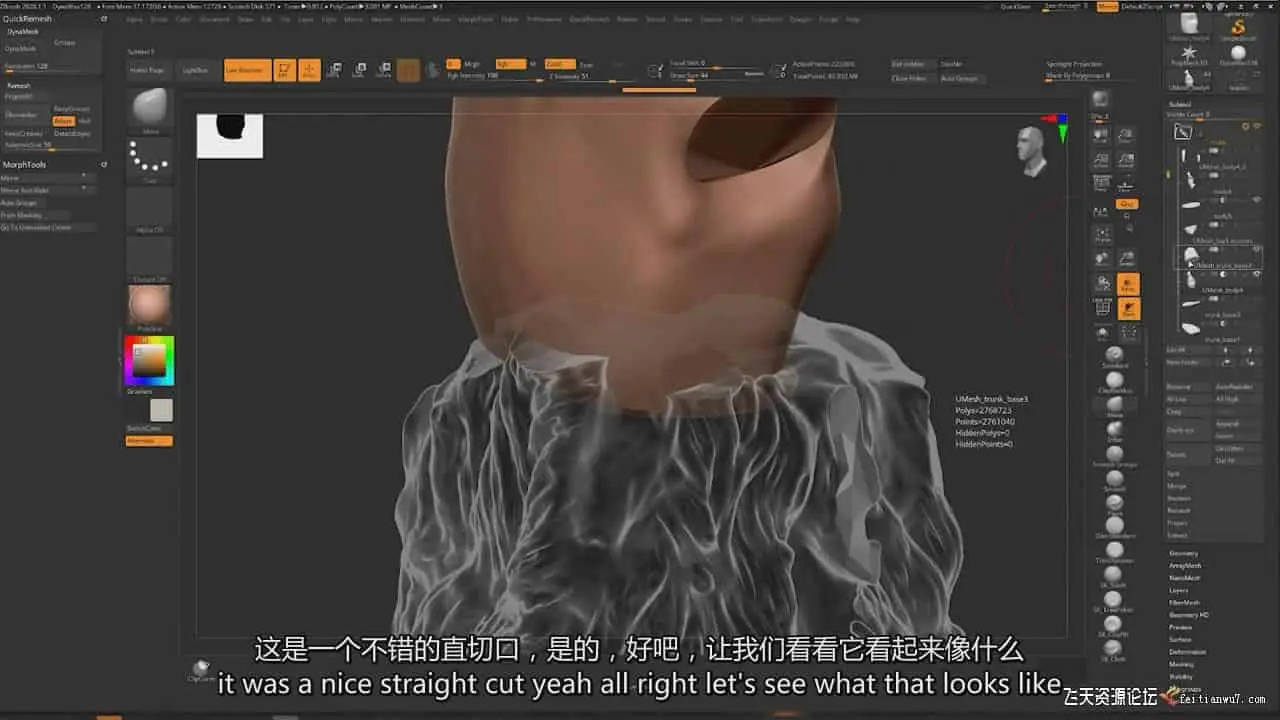Activate the Scale shelf icon
Viewport: 1280px width, 720px height.
[x=359, y=70]
